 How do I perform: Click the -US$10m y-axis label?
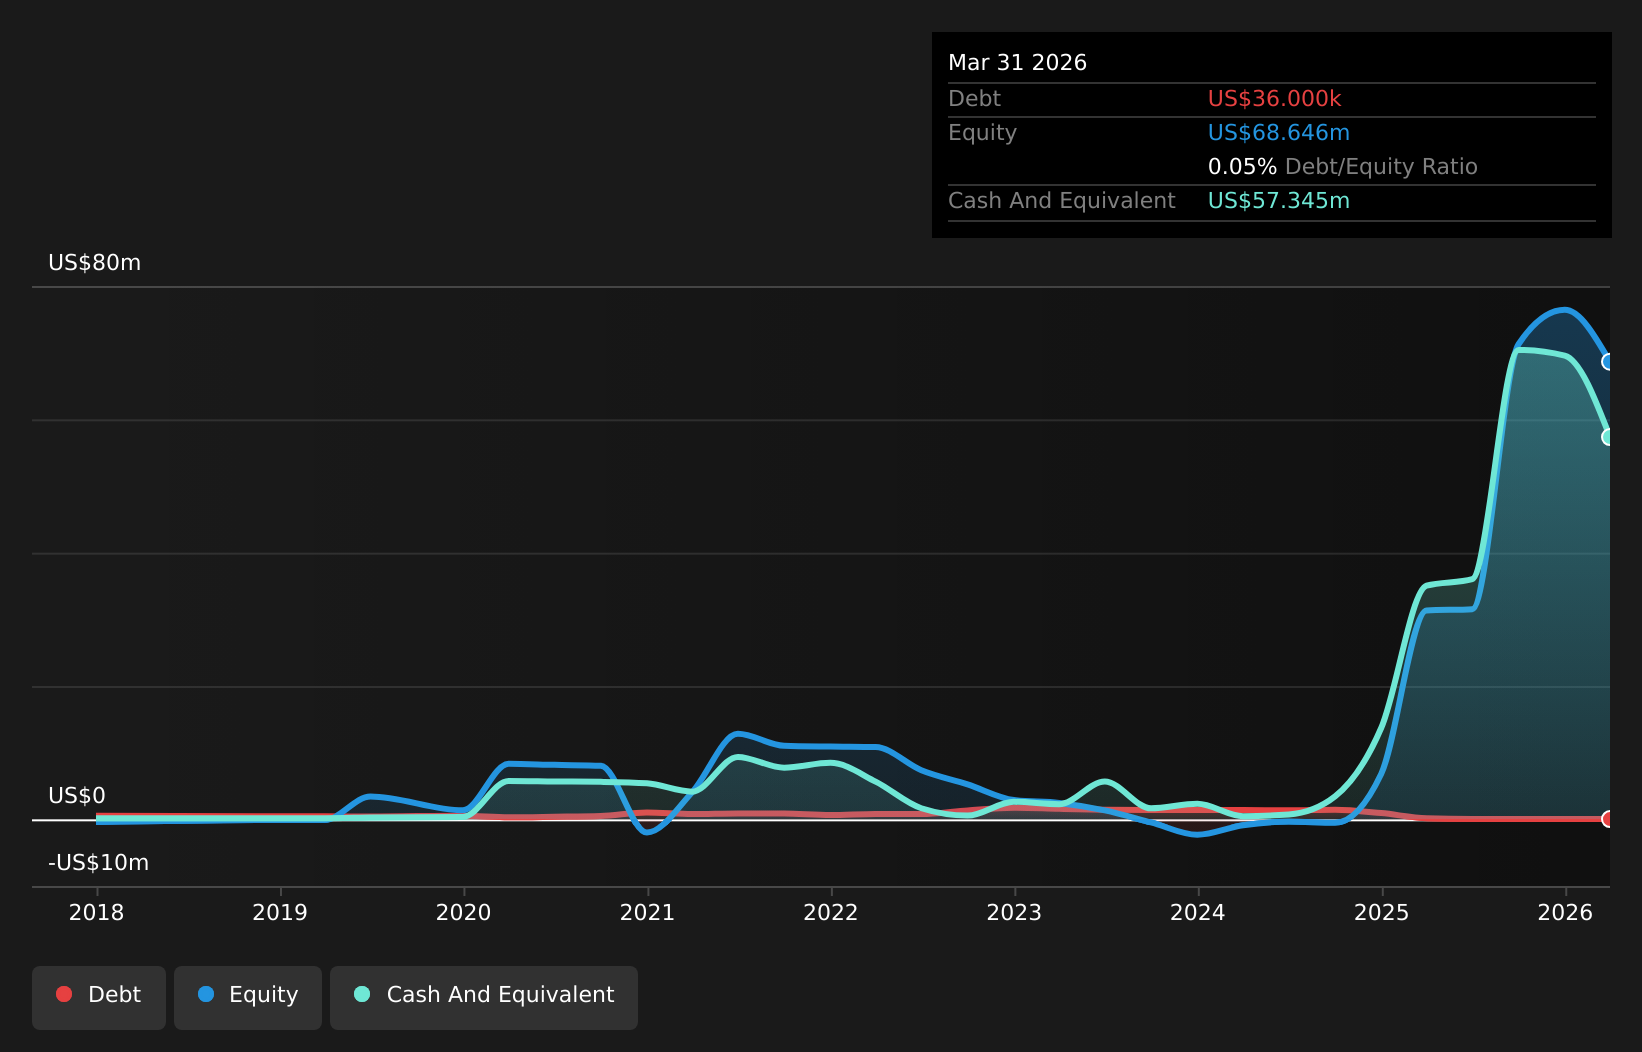tap(99, 863)
